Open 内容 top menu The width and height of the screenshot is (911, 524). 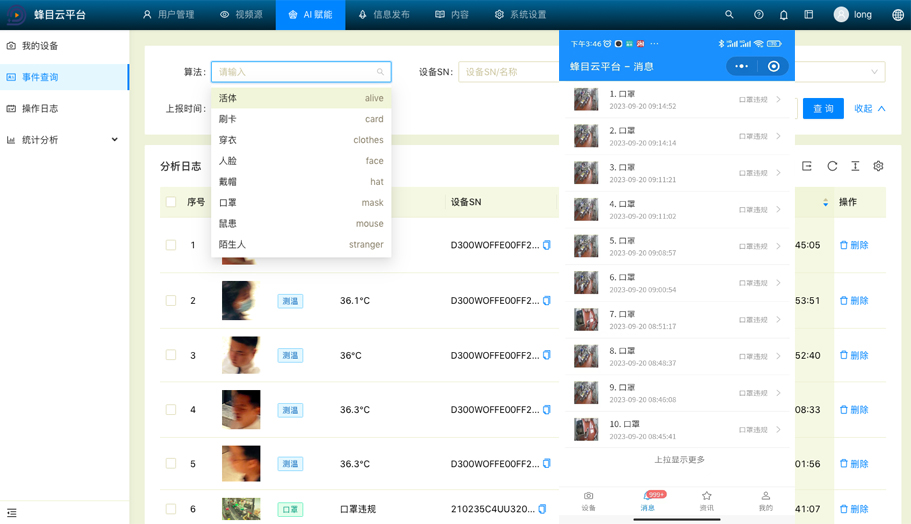click(x=452, y=15)
